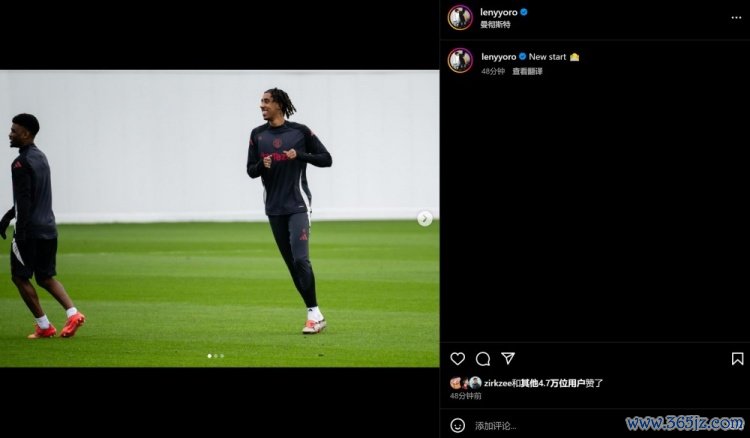View list of 4.7万 other likers
Screen dimensions: 750x438
point(553,383)
